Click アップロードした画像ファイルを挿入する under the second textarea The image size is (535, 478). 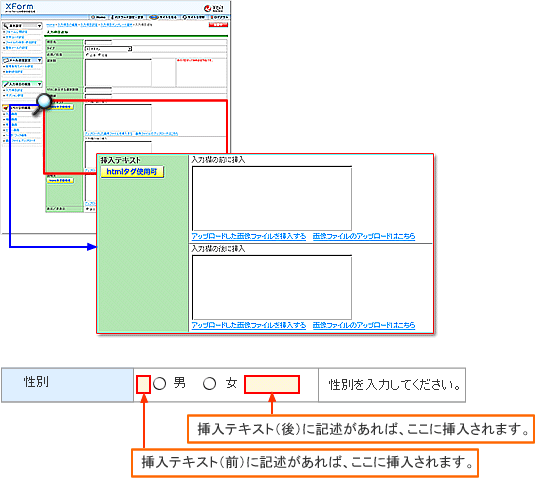click(x=249, y=325)
